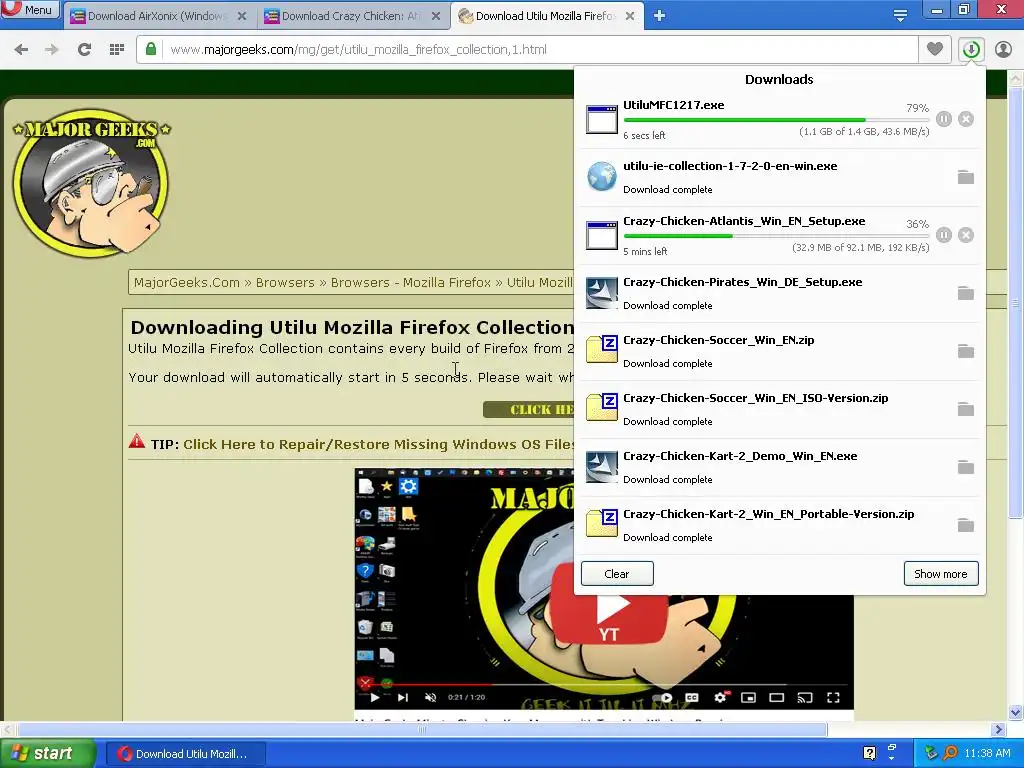Image resolution: width=1024 pixels, height=768 pixels.
Task: Switch video to theater mode
Action: pyautogui.click(x=776, y=697)
